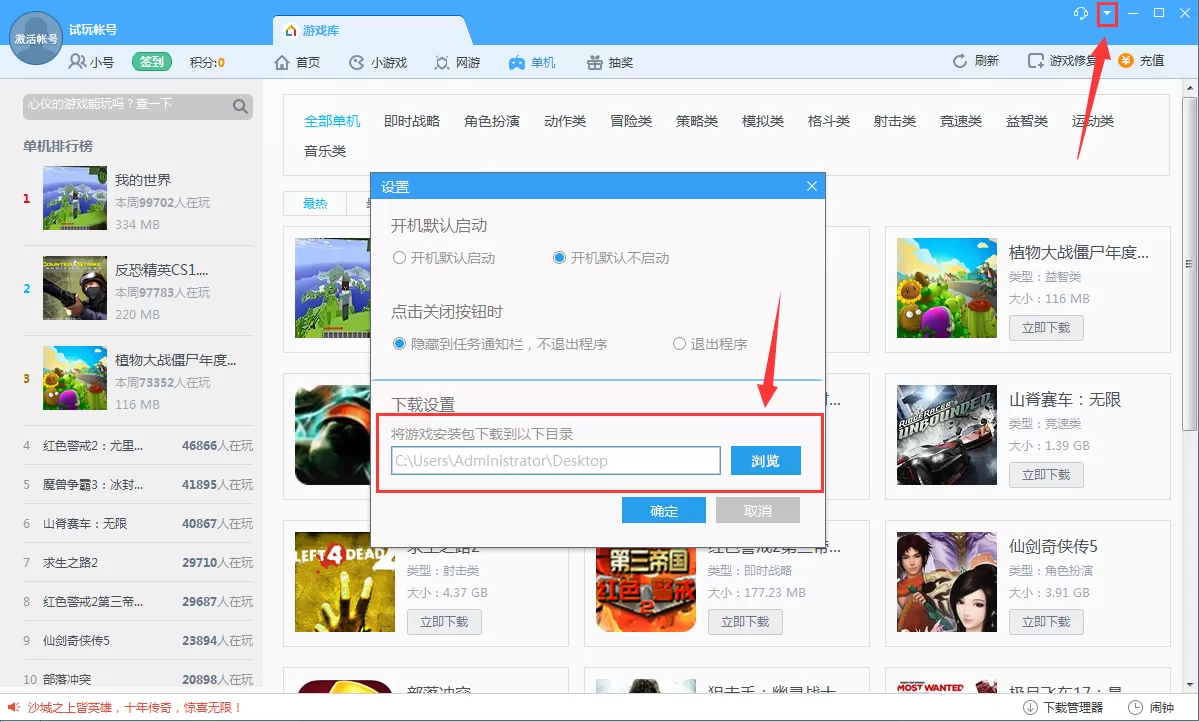Click the 激活帐号 avatar

coord(35,38)
